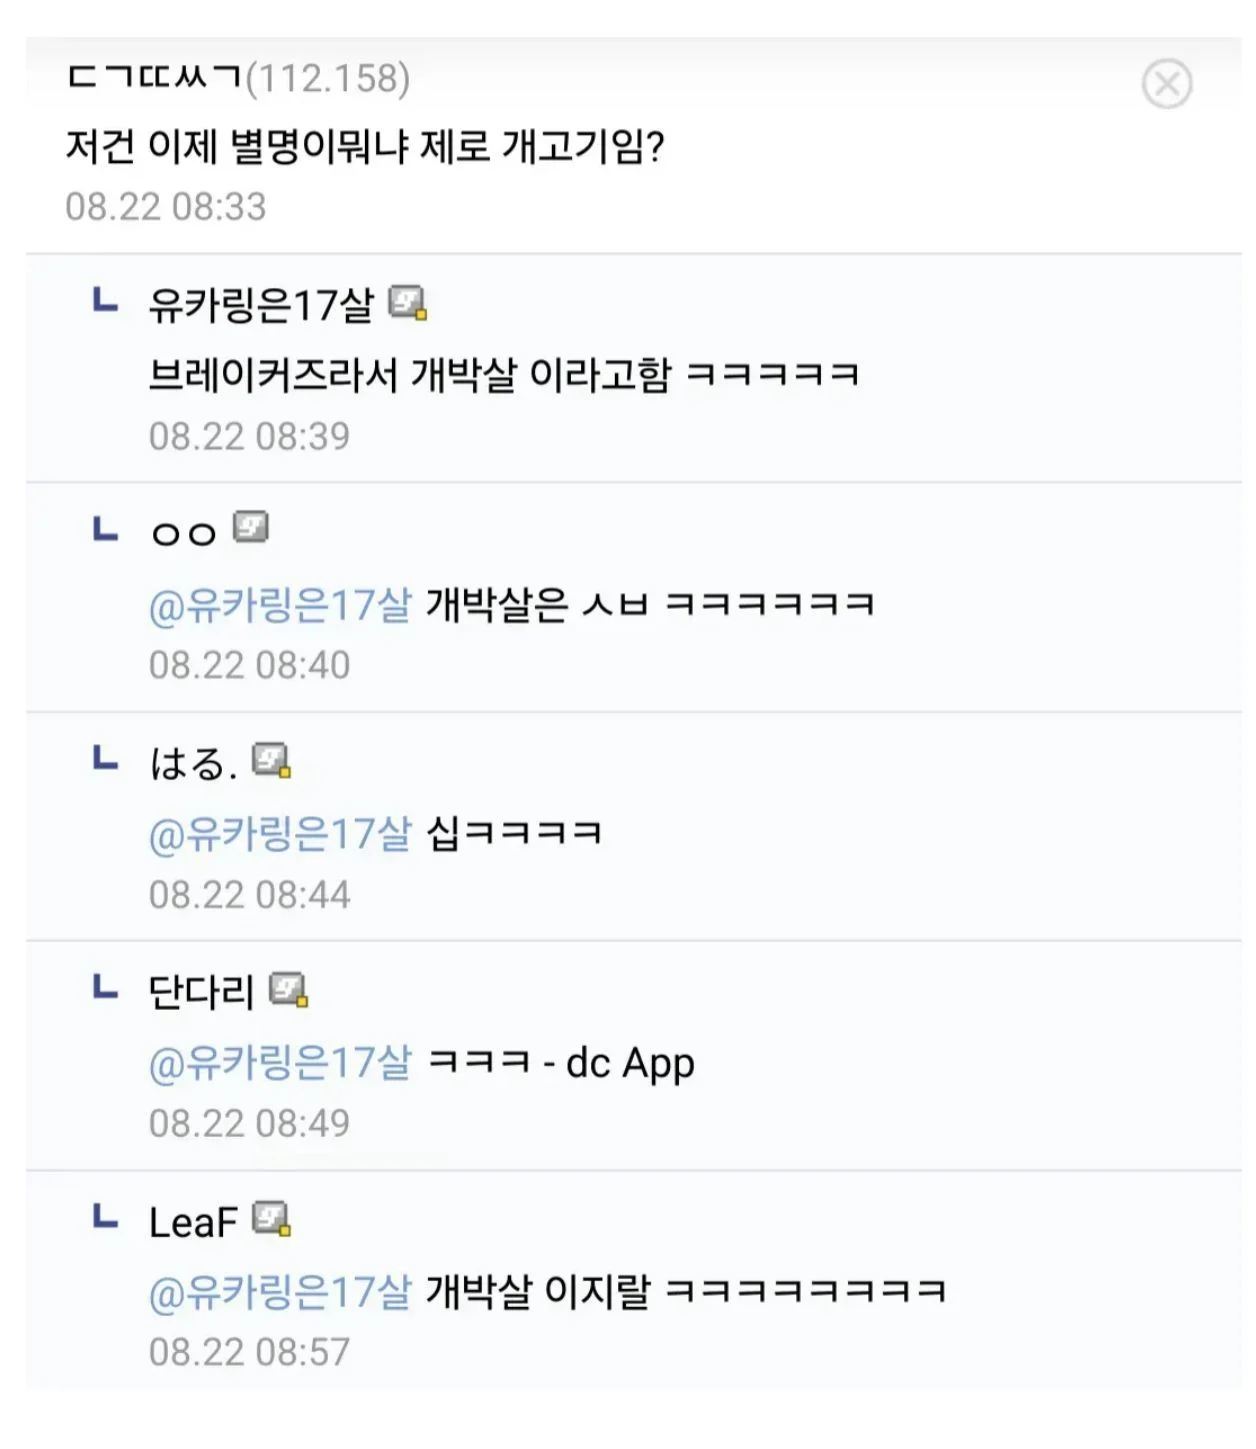Viewport: 1256px width, 1449px height.
Task: Click the gallog icon beside ㅇㅇ
Action: point(250,527)
